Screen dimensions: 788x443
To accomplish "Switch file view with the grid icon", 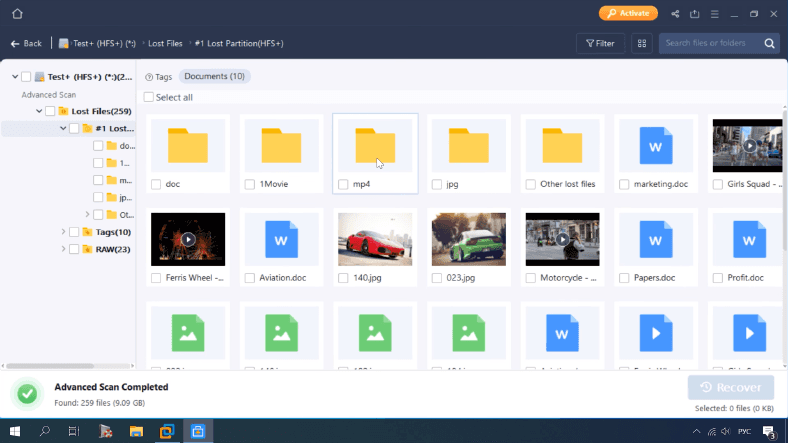I will [641, 43].
